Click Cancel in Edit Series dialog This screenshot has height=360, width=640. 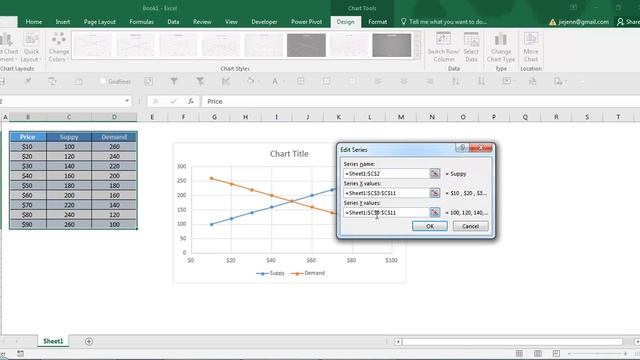click(x=470, y=226)
